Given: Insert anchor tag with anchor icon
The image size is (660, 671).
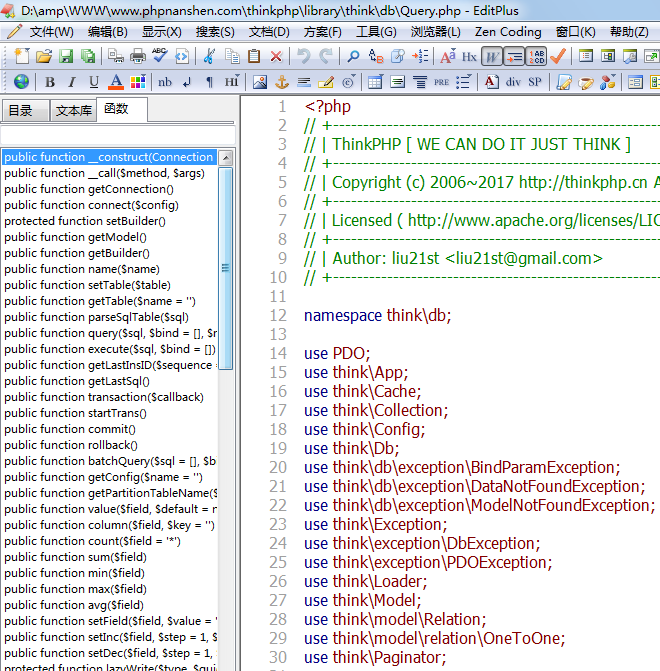Looking at the screenshot, I should (282, 81).
